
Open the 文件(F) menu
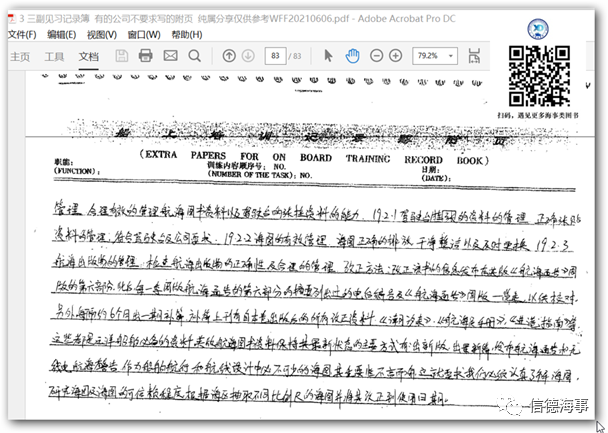click(x=21, y=34)
